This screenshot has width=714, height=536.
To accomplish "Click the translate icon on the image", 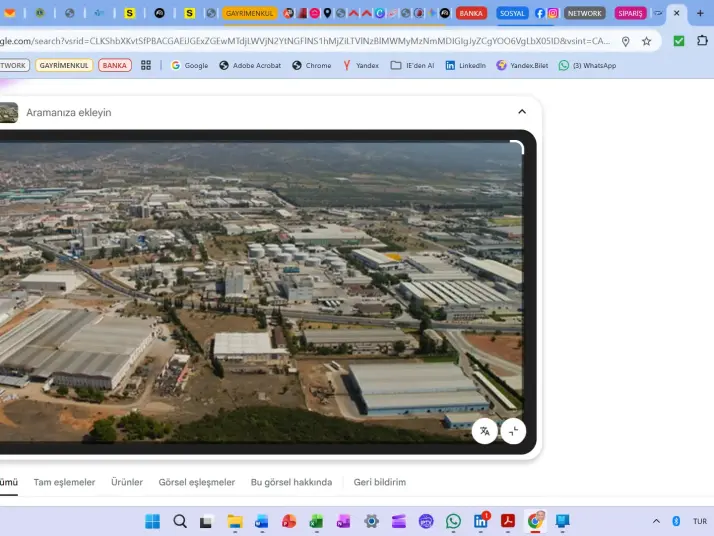I will (x=485, y=431).
